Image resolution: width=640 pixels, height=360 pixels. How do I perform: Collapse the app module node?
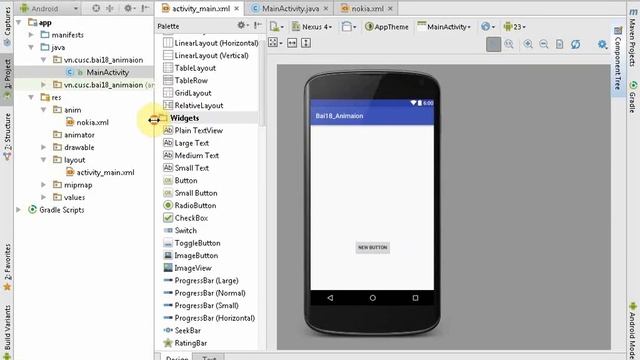19,22
